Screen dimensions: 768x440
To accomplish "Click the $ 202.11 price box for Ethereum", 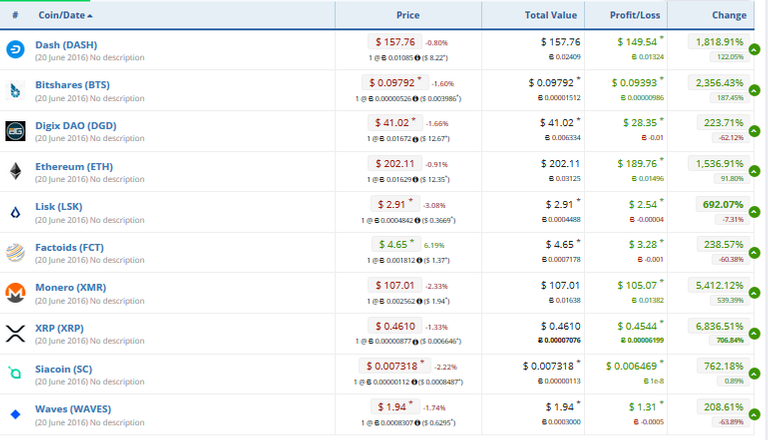I will (x=395, y=164).
